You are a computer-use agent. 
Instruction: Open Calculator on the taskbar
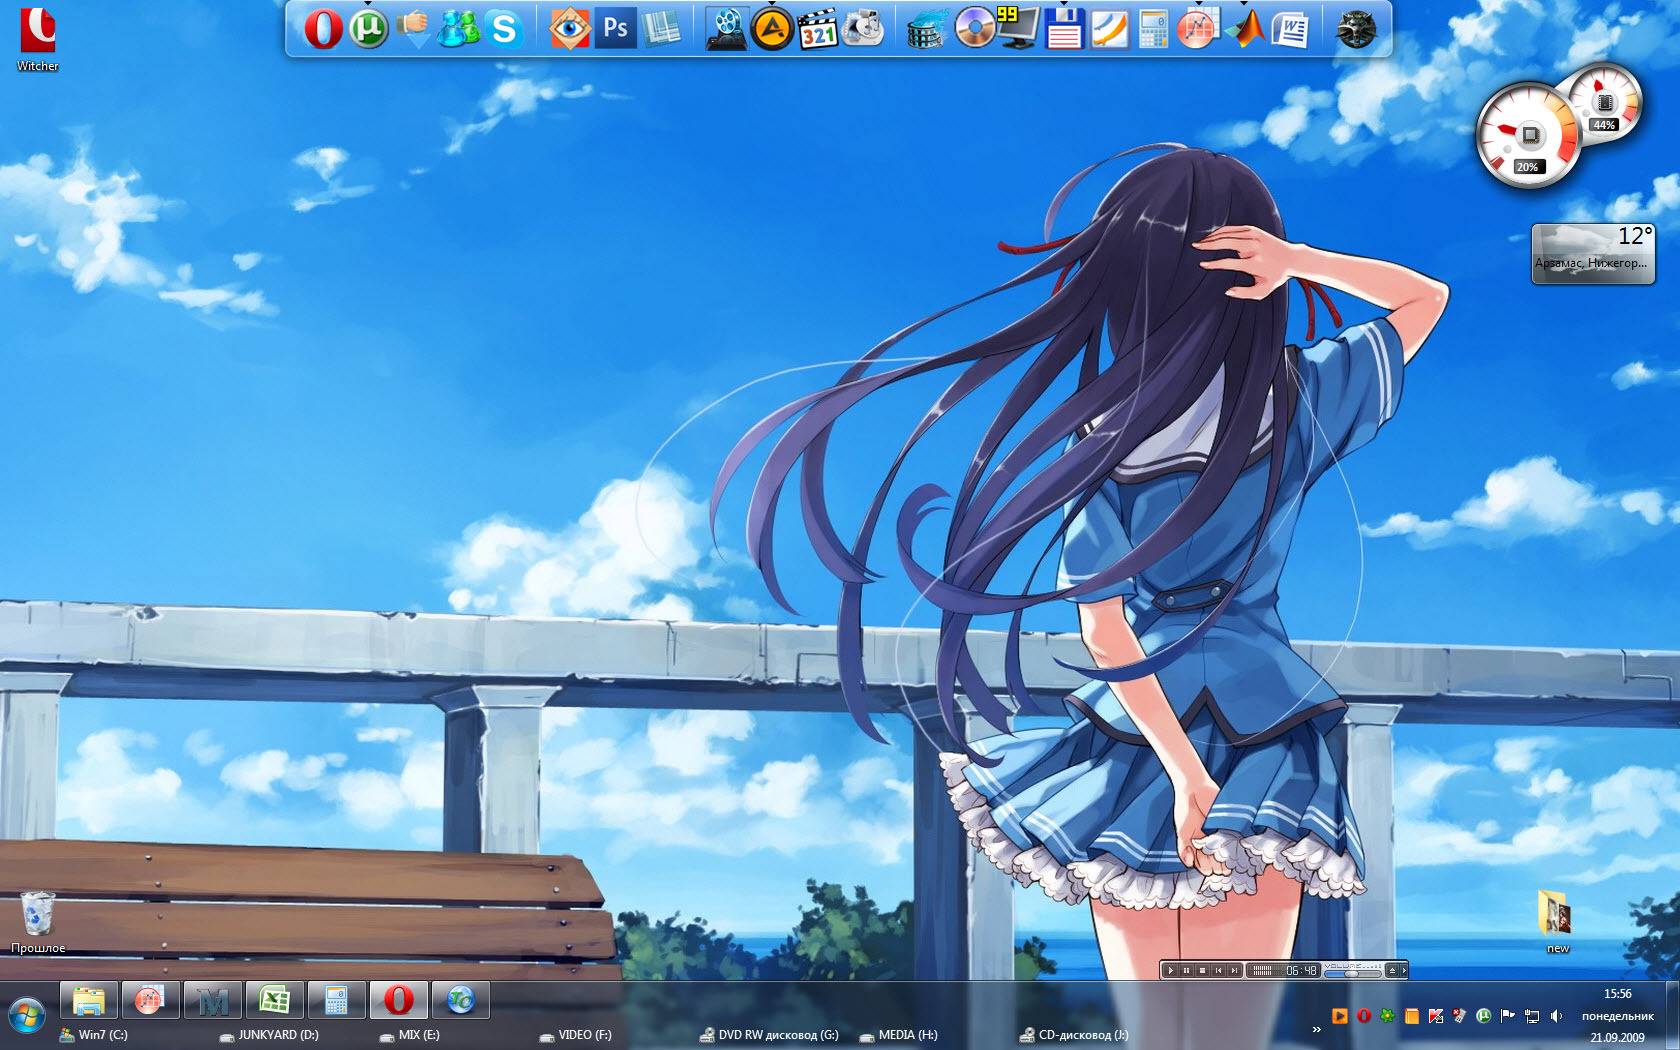pos(337,1000)
